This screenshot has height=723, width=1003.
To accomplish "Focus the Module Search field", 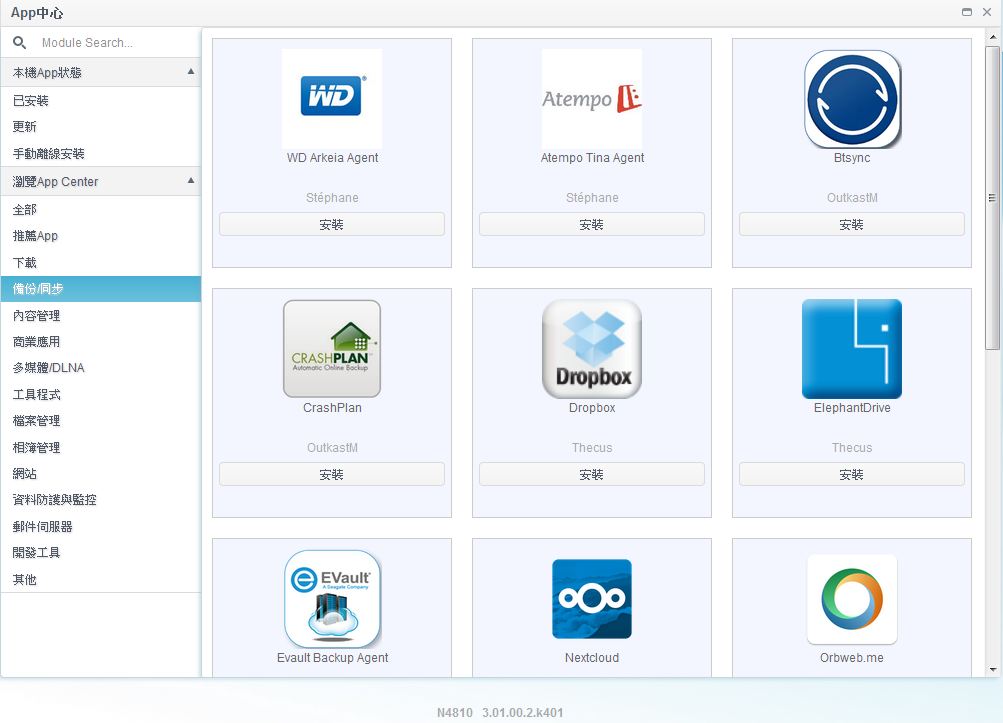I will 118,43.
